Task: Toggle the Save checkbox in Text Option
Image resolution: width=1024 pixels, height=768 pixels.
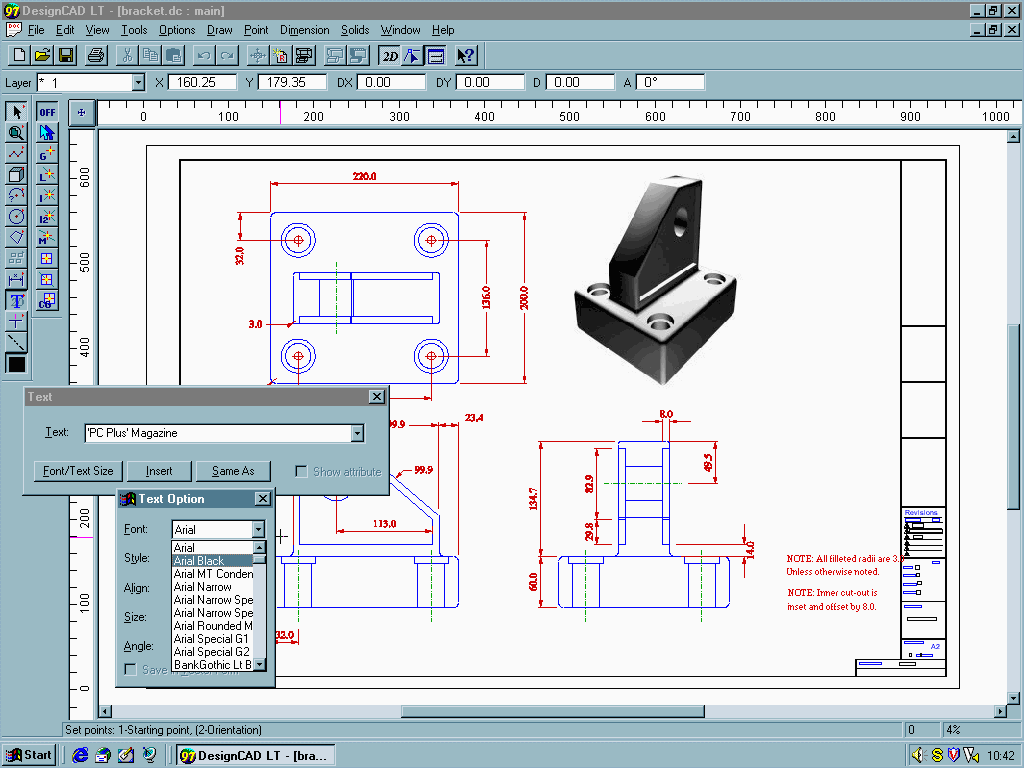Action: (131, 669)
